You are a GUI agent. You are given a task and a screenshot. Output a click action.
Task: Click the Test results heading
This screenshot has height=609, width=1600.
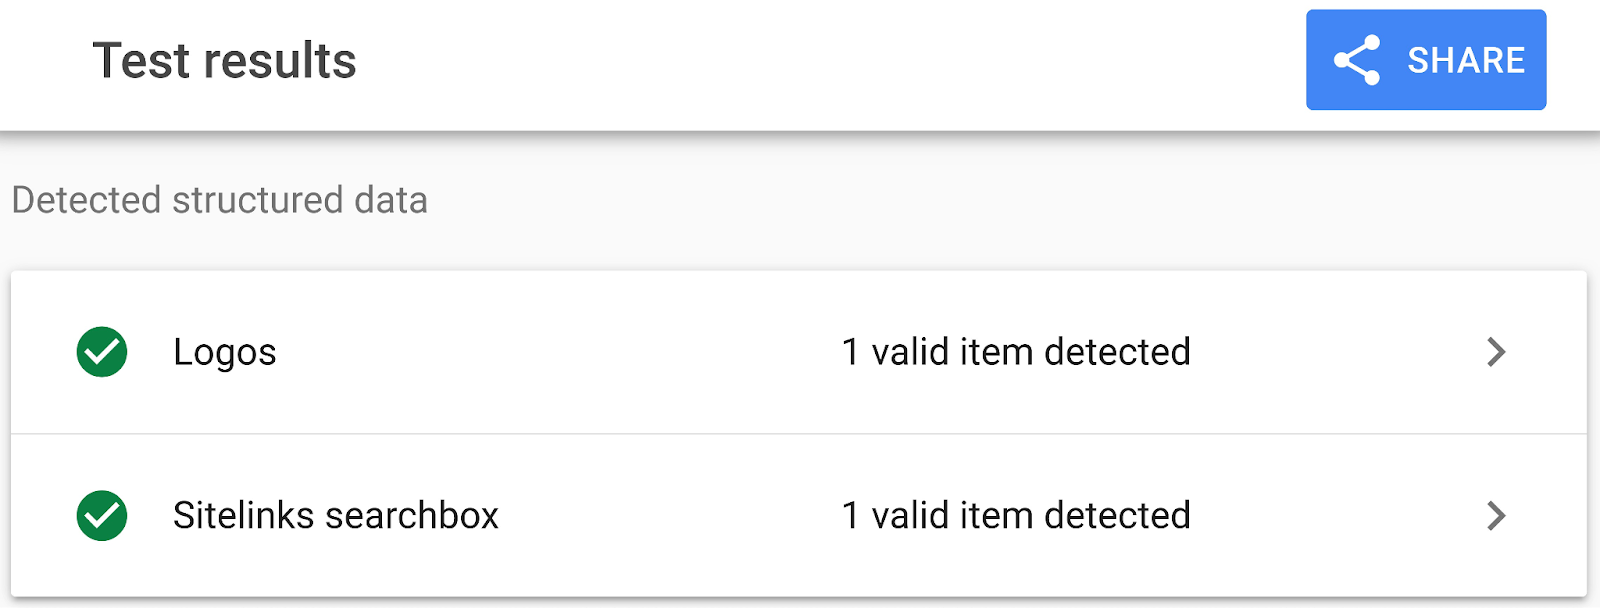[223, 60]
